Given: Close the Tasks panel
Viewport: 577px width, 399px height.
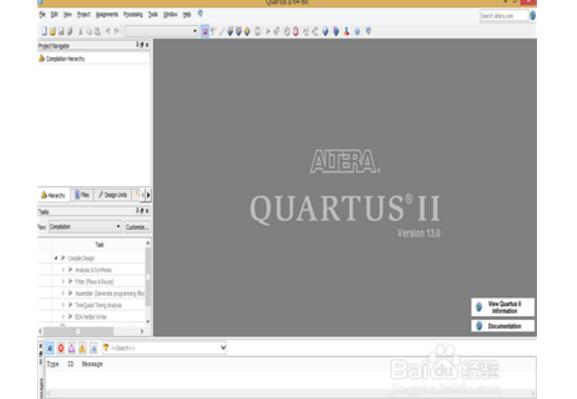Looking at the screenshot, I should pyautogui.click(x=147, y=211).
